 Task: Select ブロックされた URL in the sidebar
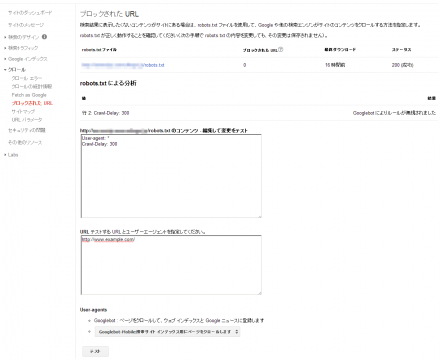32,103
